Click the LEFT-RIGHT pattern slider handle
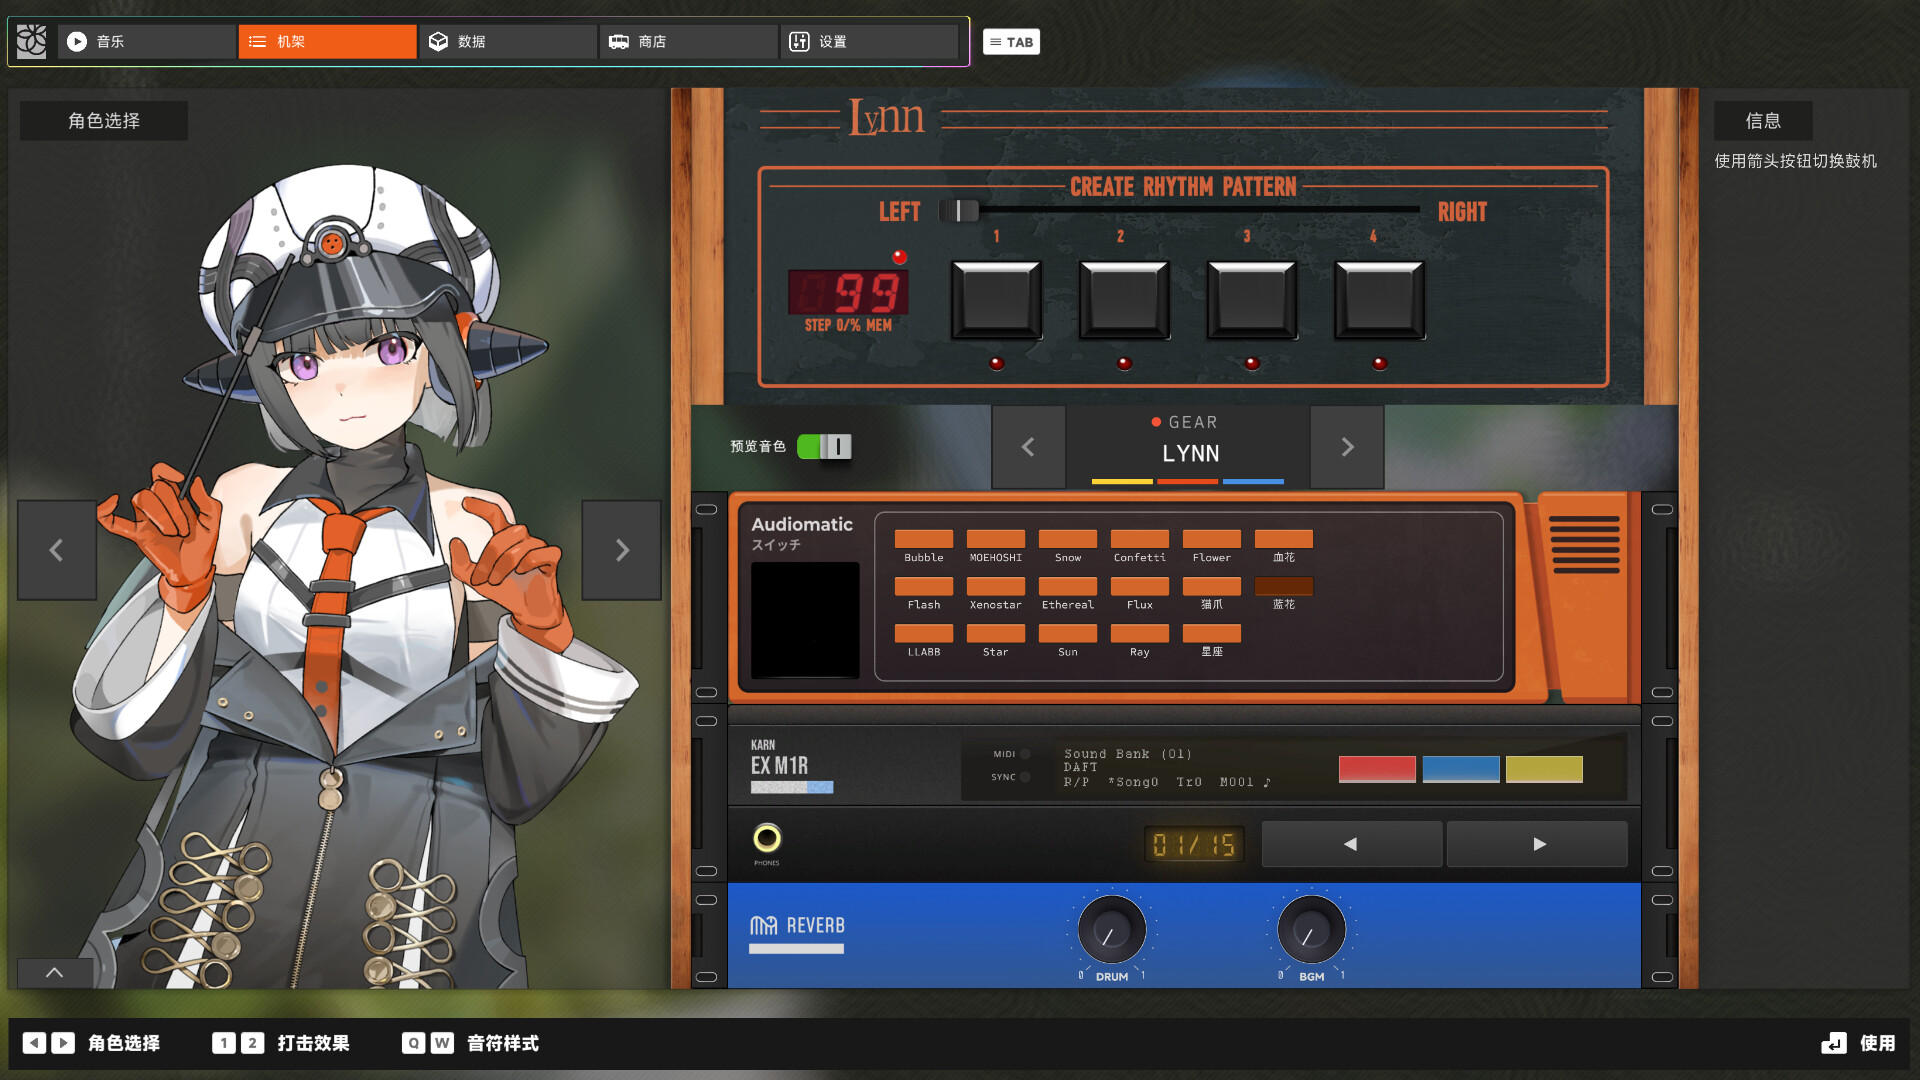The width and height of the screenshot is (1920, 1080). tap(959, 210)
